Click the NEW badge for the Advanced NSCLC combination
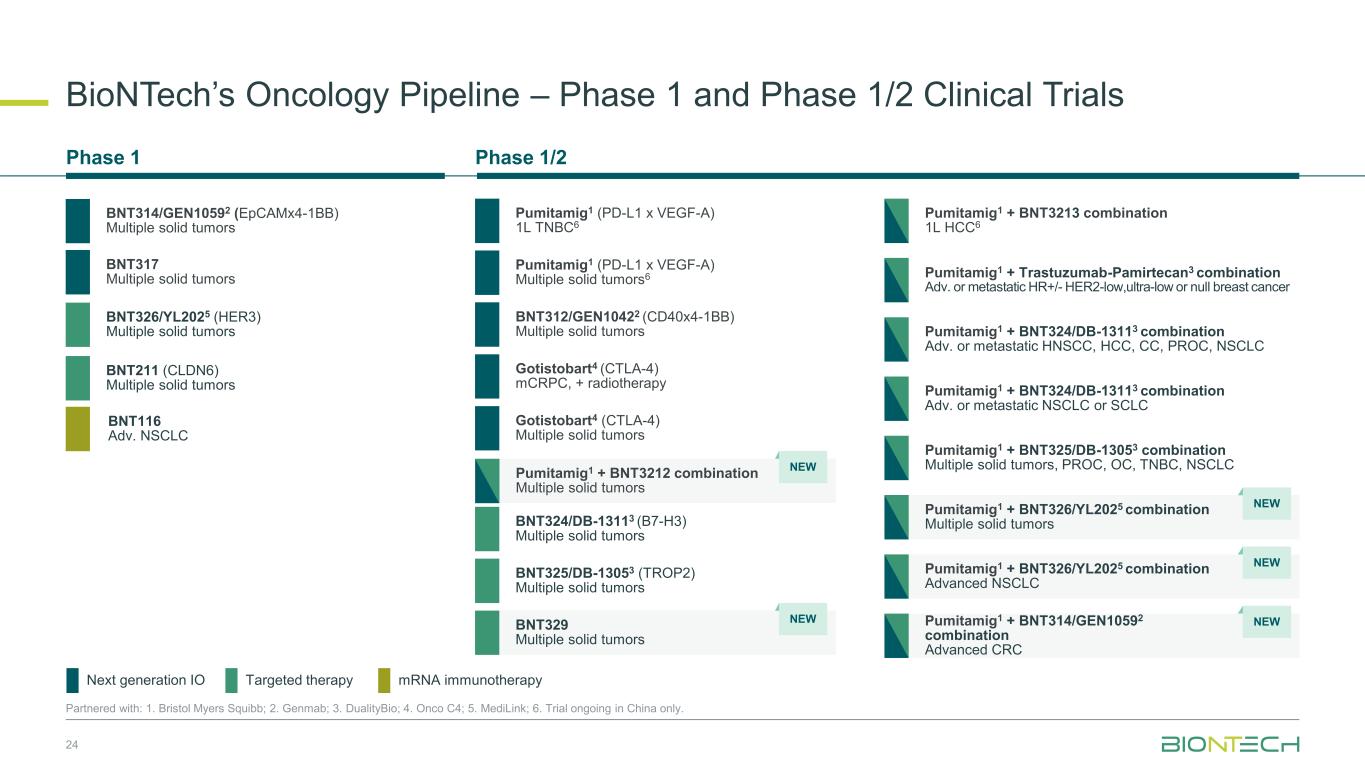 coord(1266,563)
